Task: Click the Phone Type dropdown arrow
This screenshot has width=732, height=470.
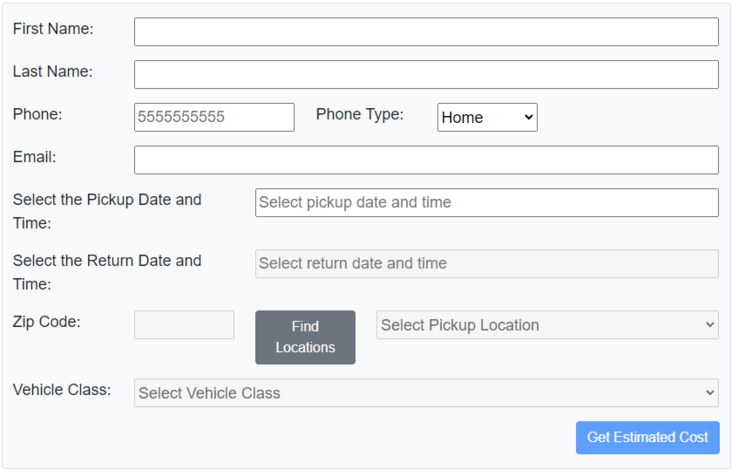Action: 528,117
